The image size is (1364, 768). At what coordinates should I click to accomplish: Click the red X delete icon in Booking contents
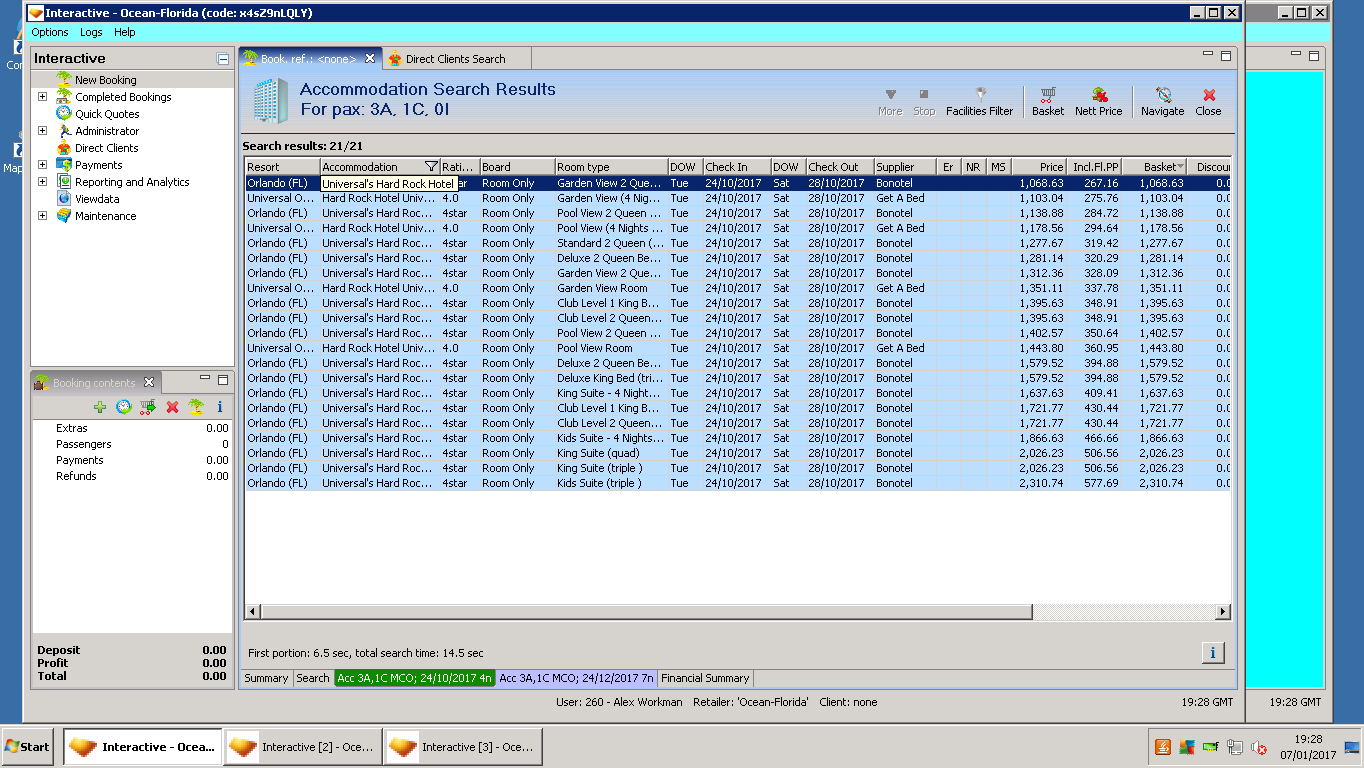click(172, 407)
